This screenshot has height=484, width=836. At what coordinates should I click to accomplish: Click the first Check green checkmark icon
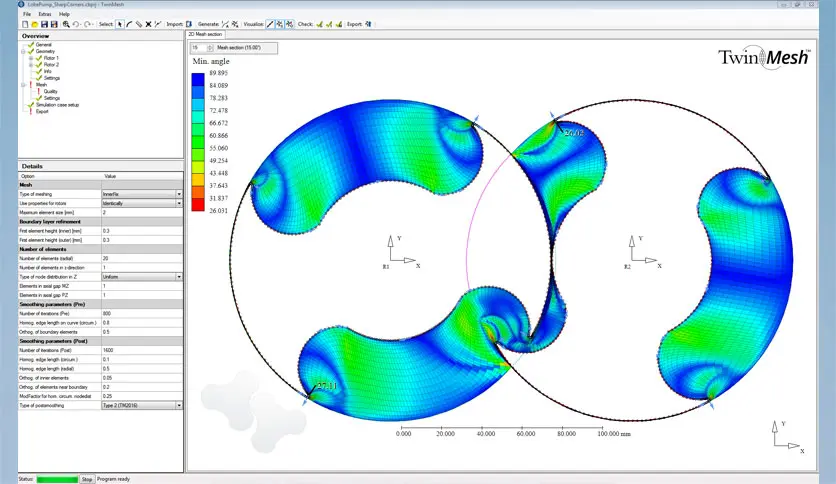point(319,24)
